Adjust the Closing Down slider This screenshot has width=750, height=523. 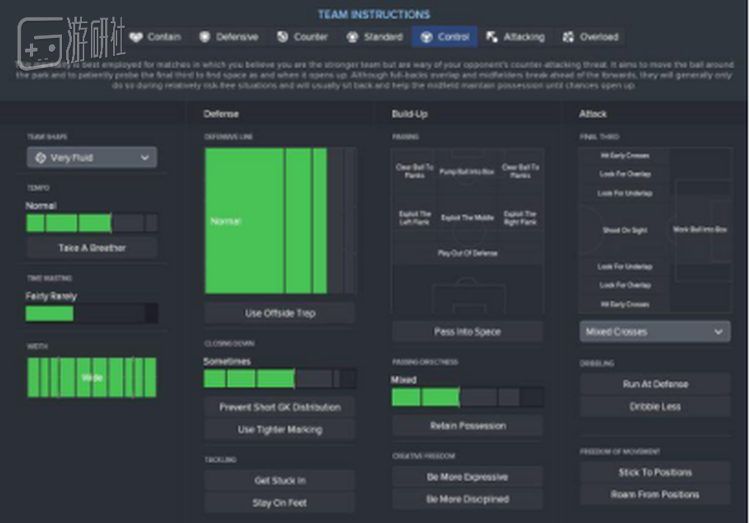(x=279, y=379)
